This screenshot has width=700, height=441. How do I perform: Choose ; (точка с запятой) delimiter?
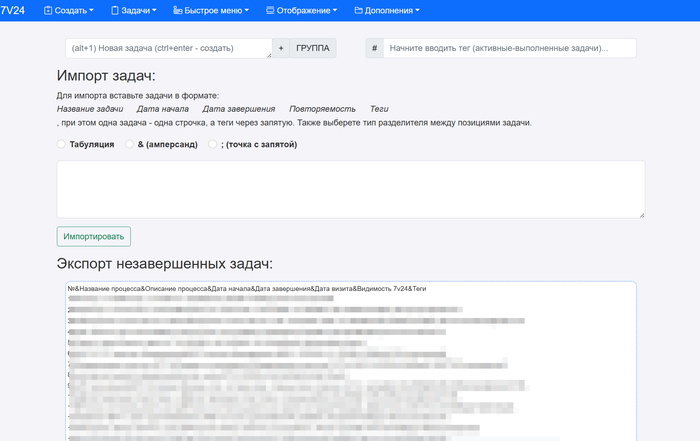coord(213,144)
